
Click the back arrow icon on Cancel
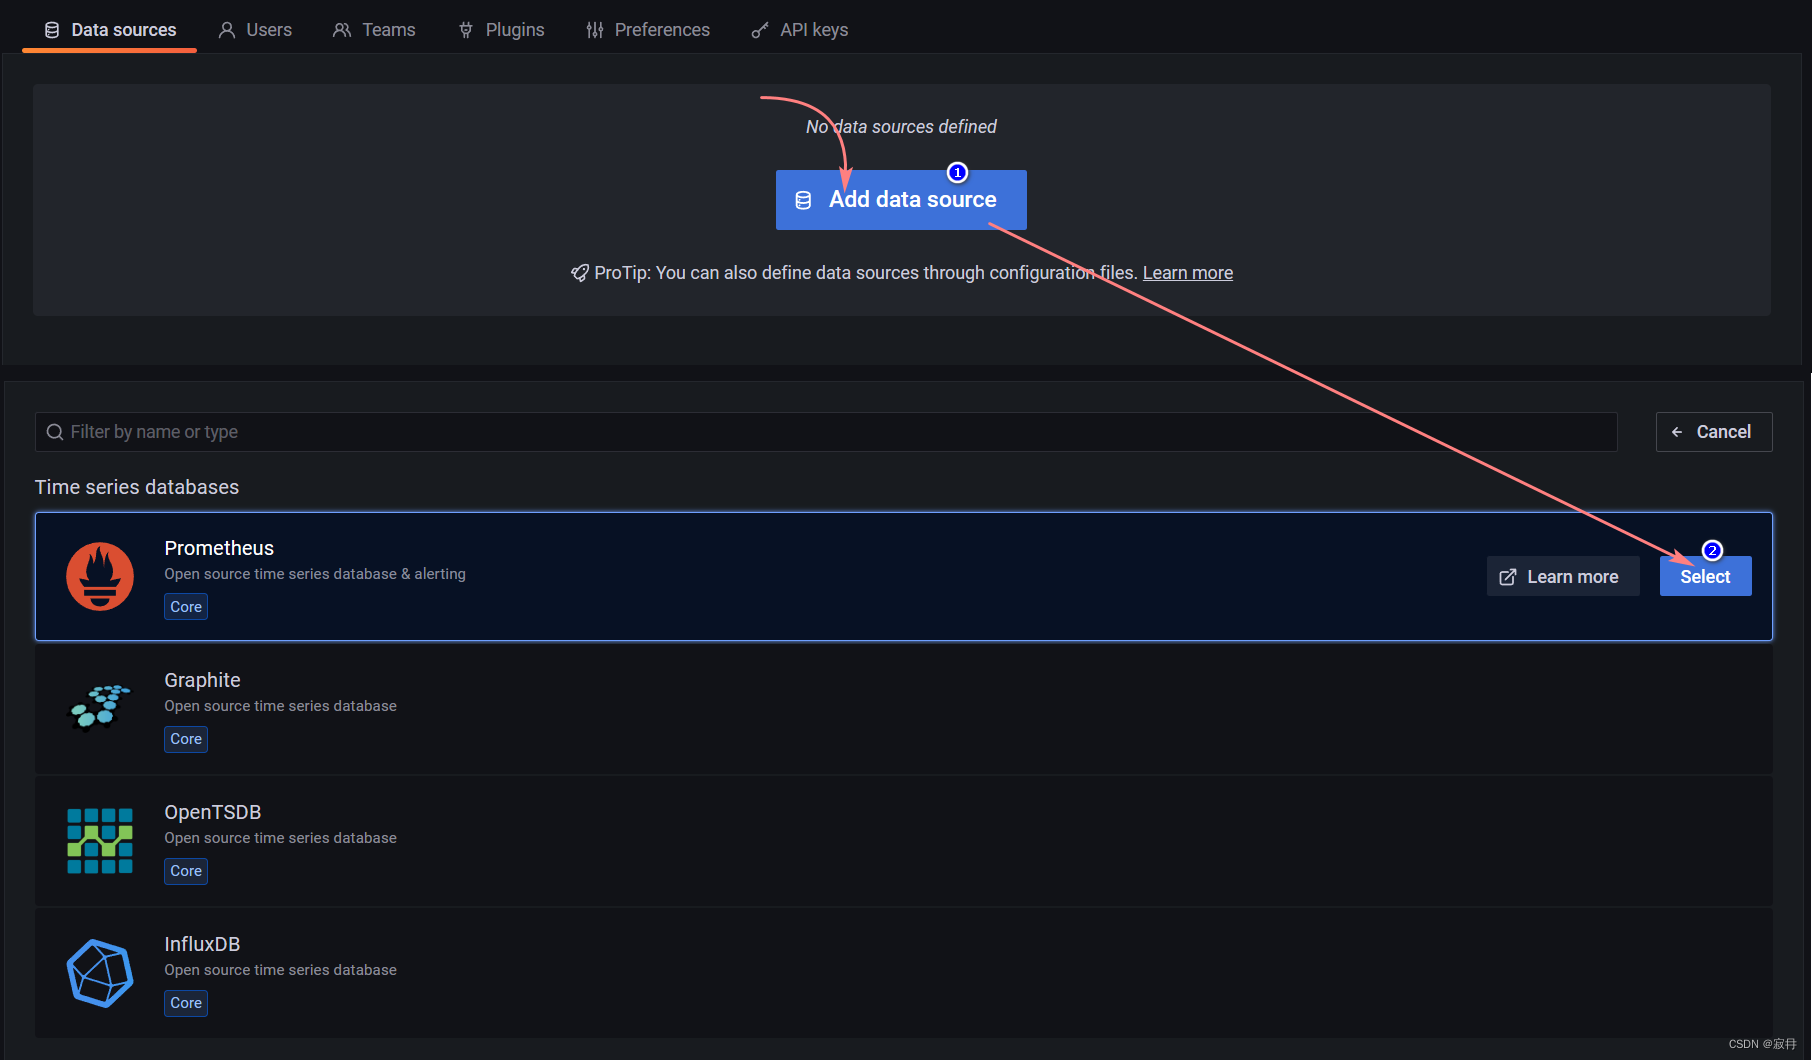pyautogui.click(x=1677, y=432)
